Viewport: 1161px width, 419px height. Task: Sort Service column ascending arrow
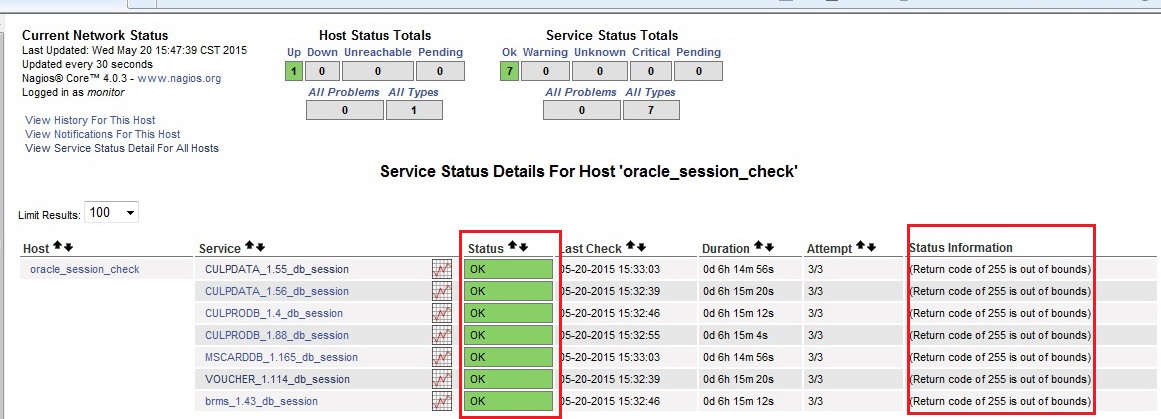click(250, 247)
